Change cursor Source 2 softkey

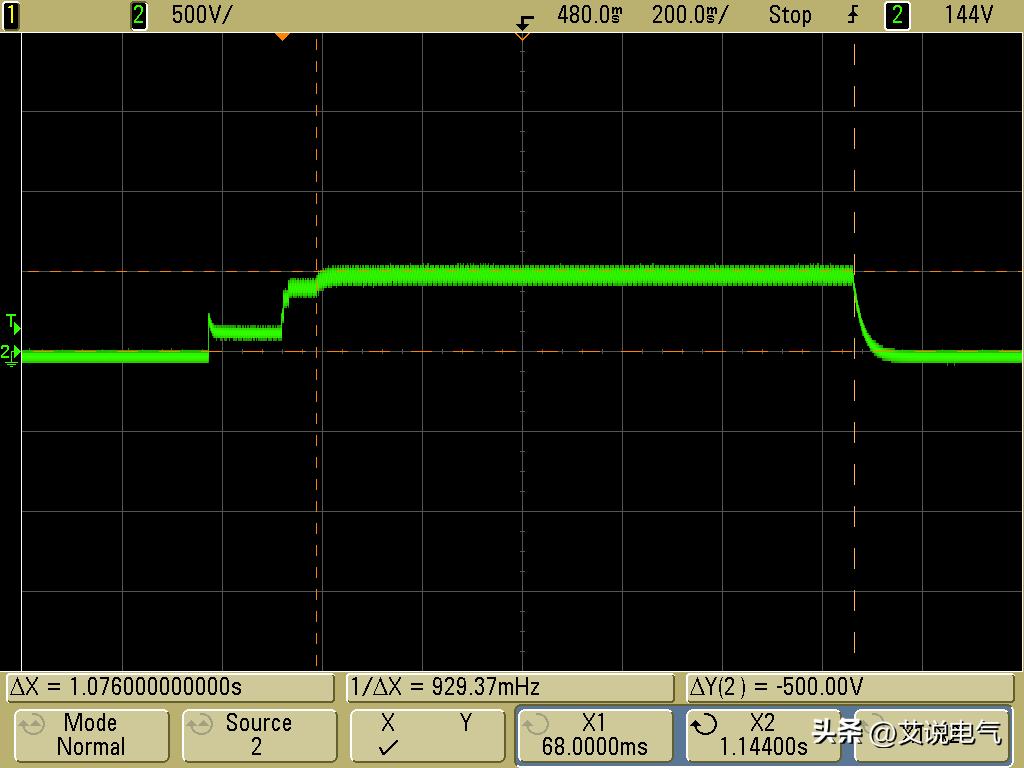[x=259, y=735]
